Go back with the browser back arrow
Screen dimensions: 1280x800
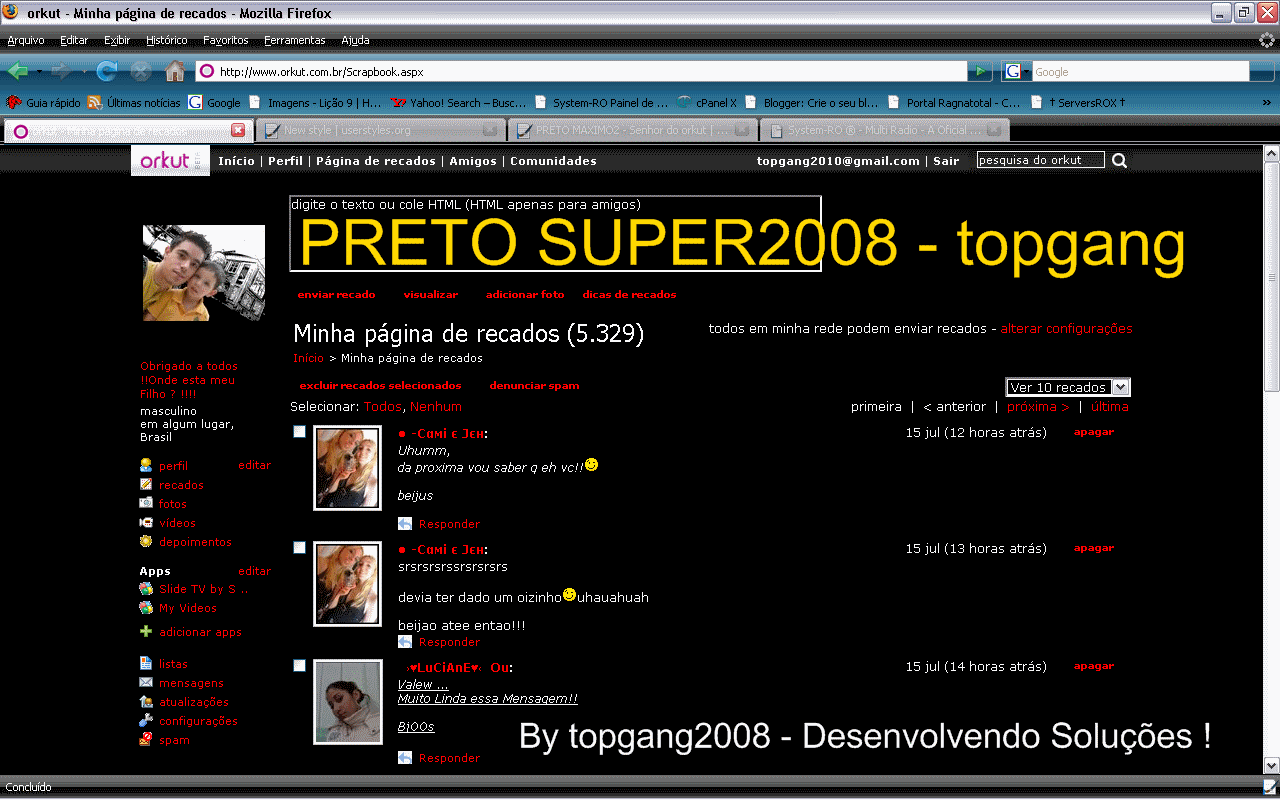point(18,71)
